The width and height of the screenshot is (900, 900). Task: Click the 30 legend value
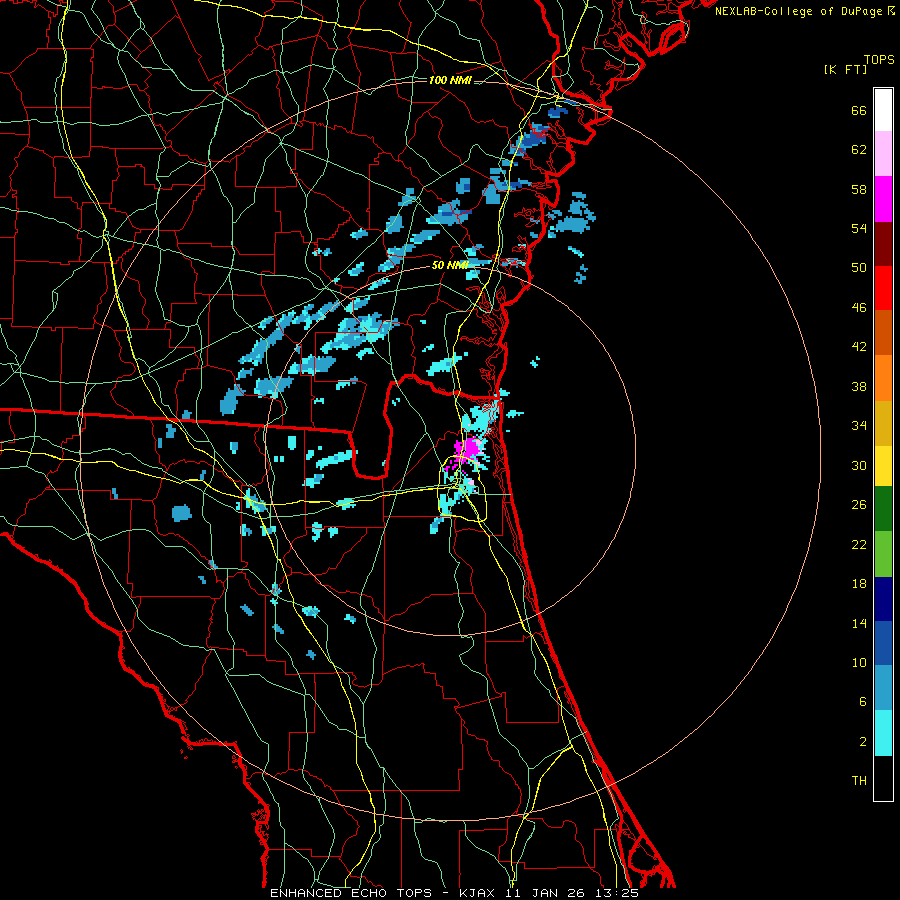(x=859, y=465)
